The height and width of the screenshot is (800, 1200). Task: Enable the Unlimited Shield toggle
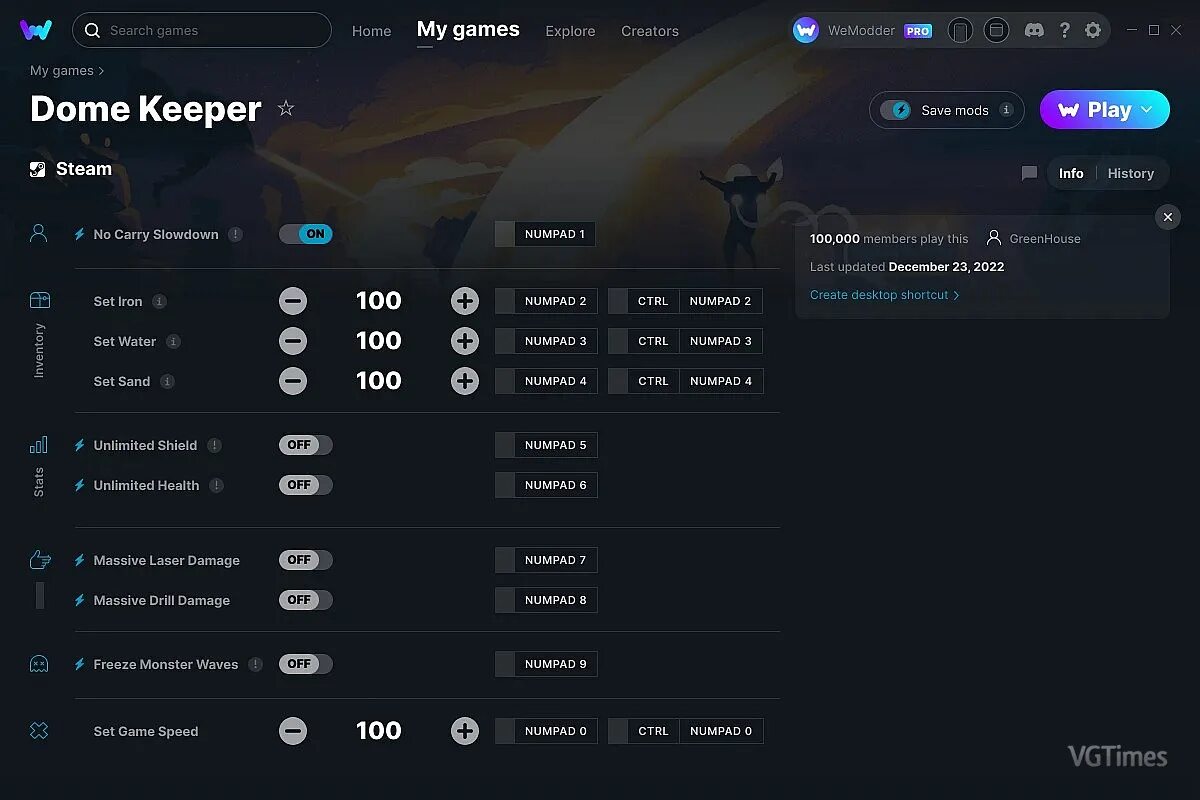[x=306, y=445]
